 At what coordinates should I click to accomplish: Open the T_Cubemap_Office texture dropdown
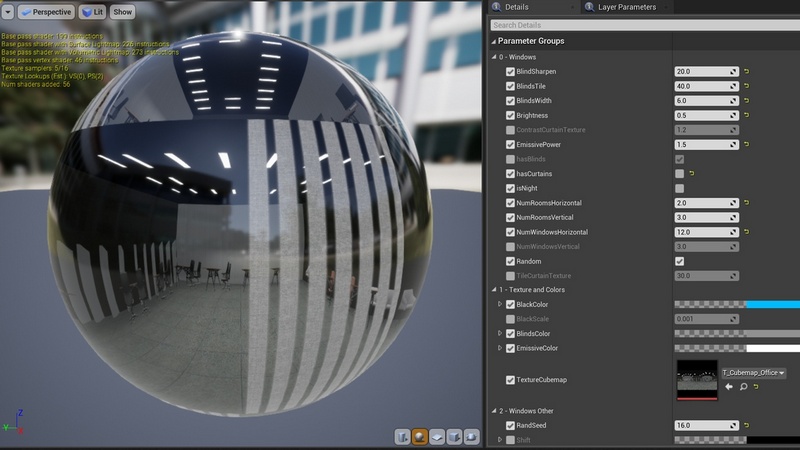coord(753,372)
